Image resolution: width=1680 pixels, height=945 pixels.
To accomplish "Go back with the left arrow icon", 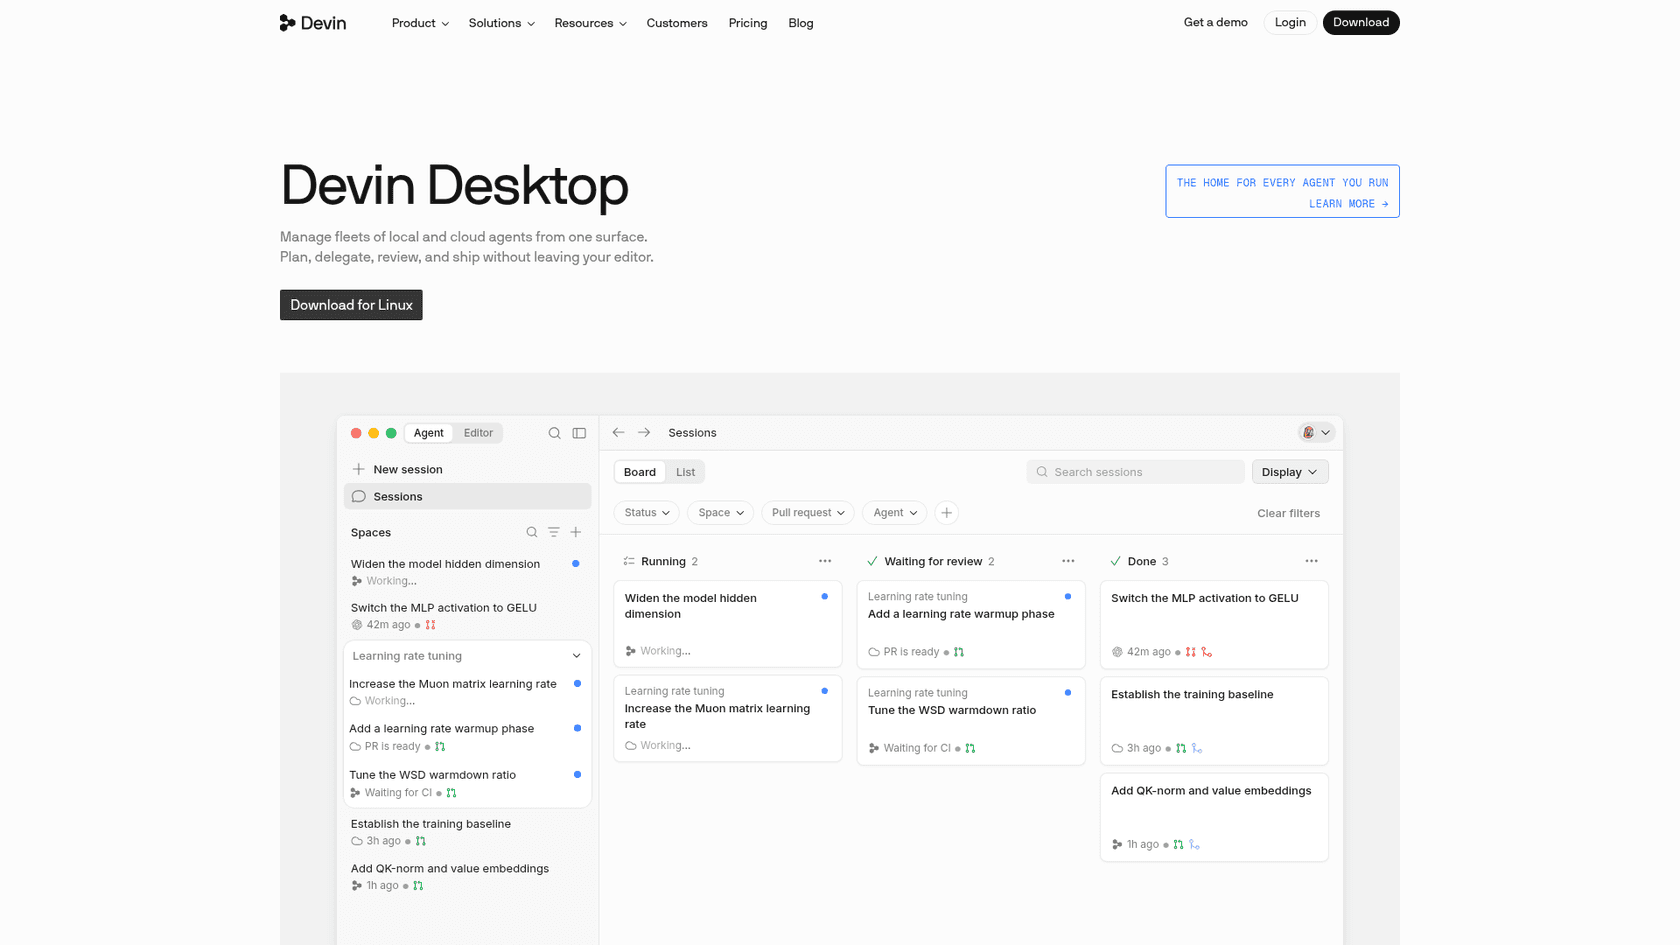I will [618, 433].
